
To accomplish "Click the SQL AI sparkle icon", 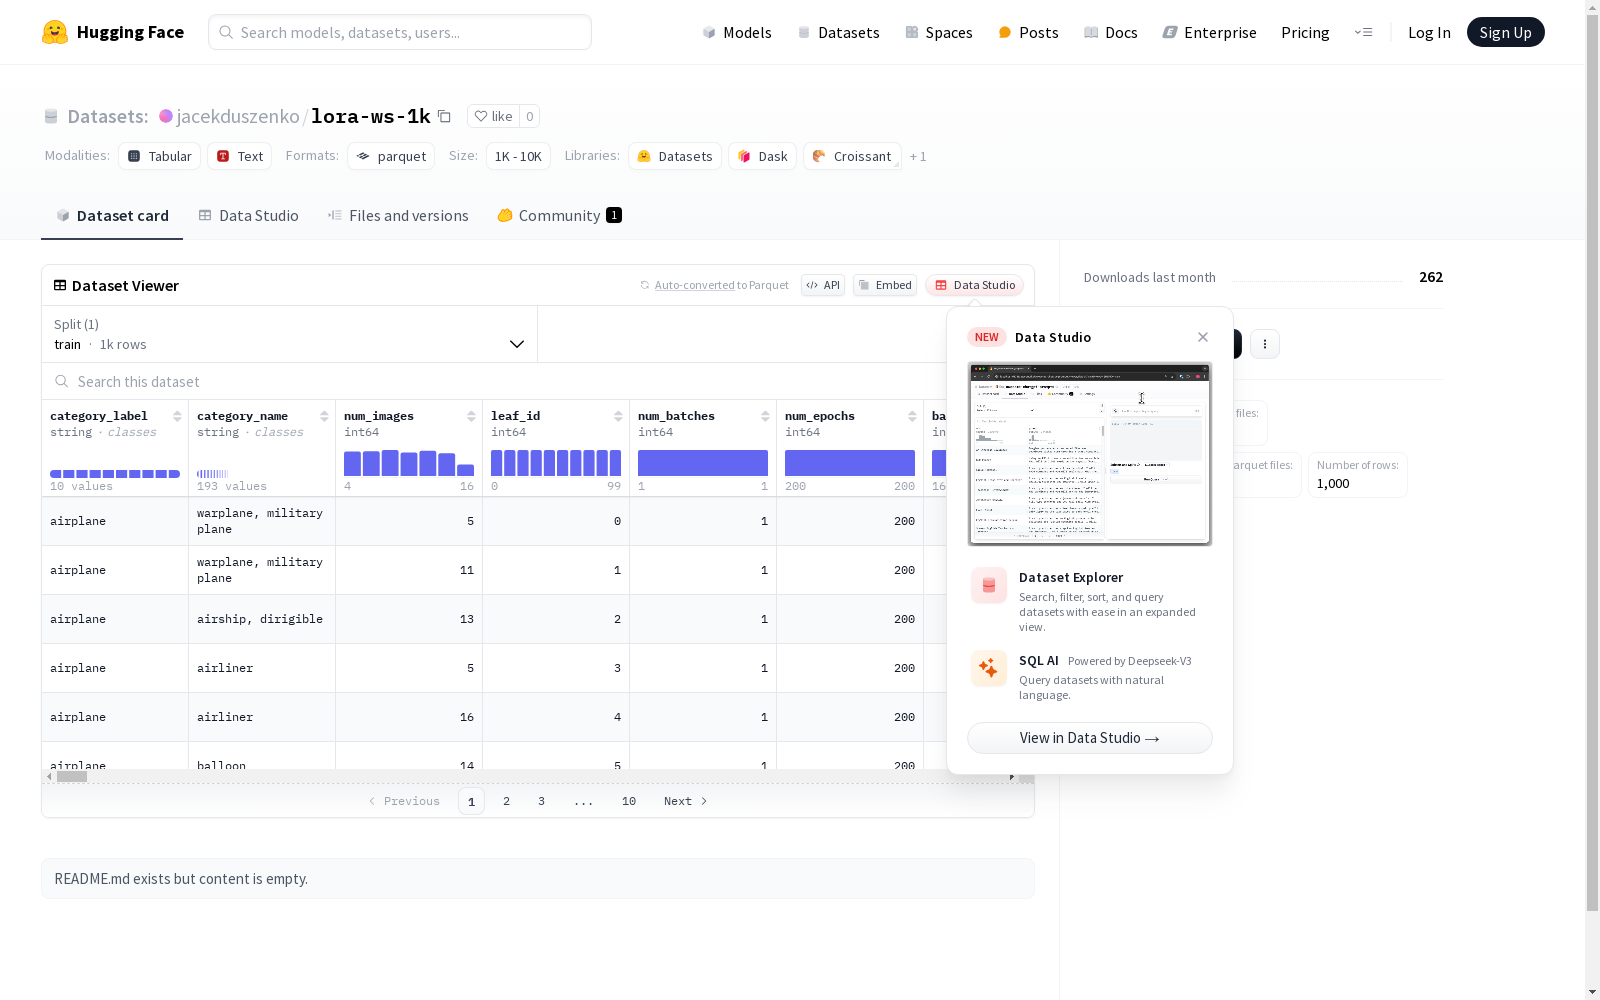I will click(x=989, y=668).
